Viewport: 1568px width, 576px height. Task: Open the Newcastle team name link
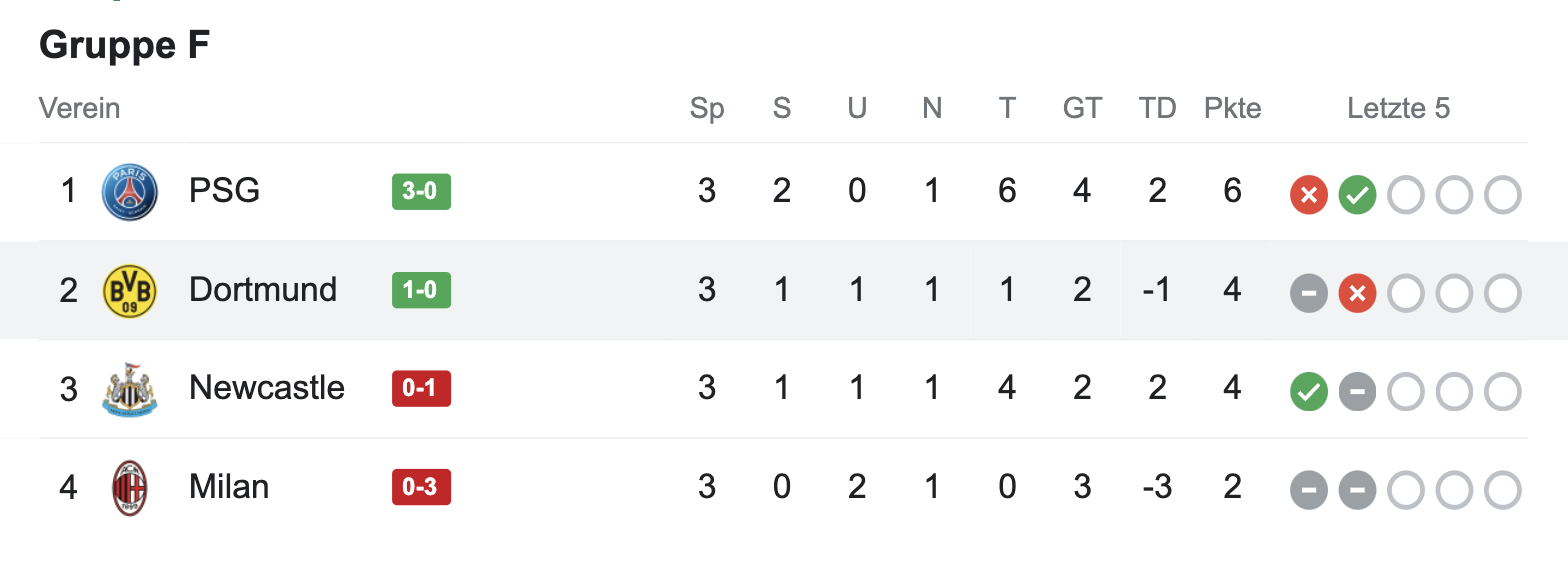266,387
